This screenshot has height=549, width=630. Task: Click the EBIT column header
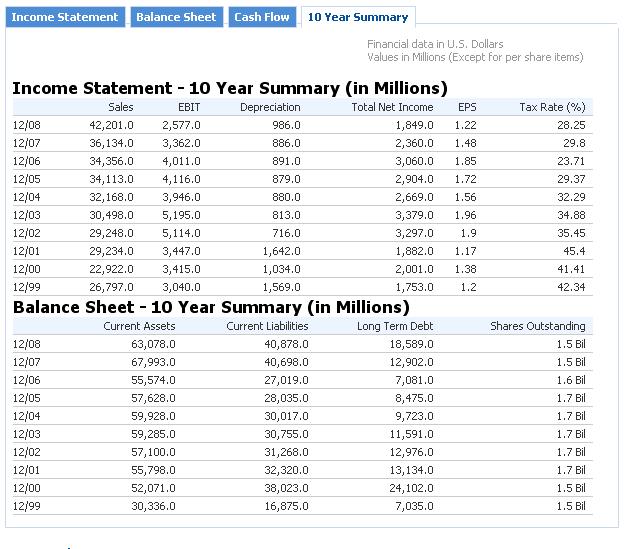click(189, 107)
